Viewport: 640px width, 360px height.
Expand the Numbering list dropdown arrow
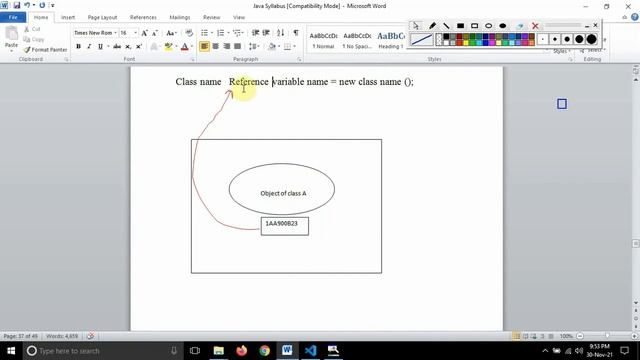click(228, 33)
